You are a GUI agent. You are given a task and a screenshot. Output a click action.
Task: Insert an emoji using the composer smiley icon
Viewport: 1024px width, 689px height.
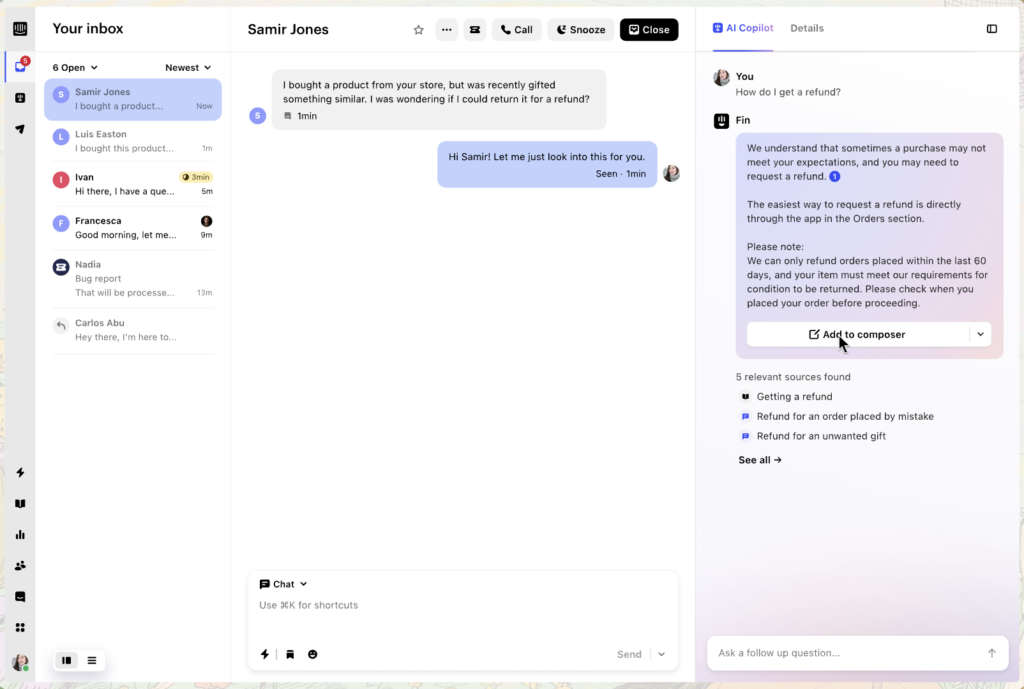coord(312,654)
